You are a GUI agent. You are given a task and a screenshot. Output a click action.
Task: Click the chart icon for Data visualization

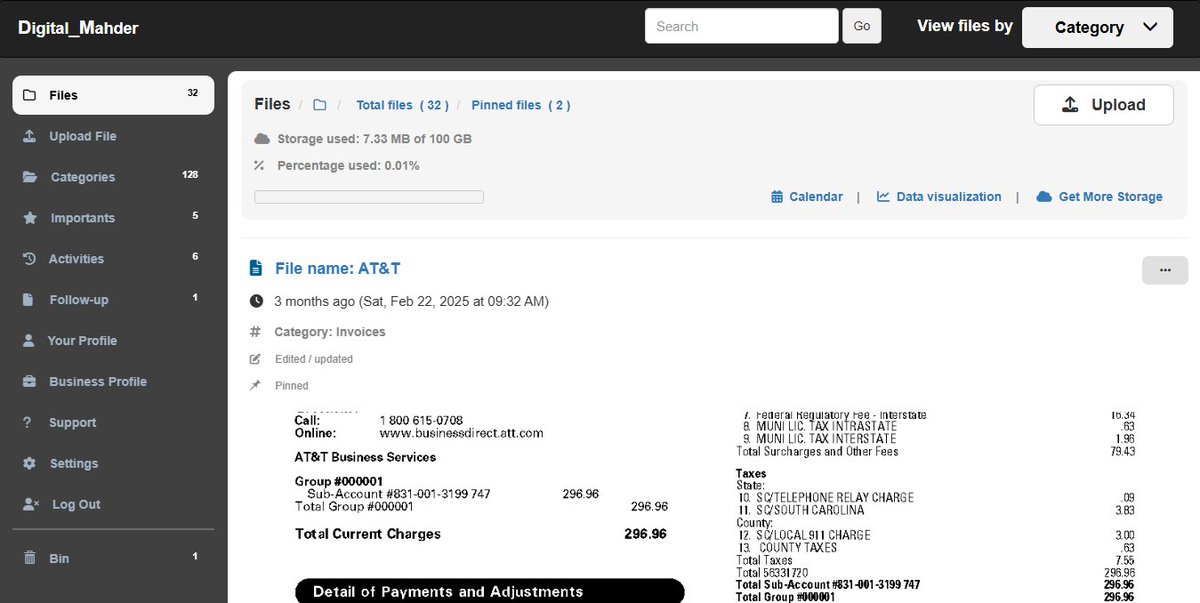(884, 197)
